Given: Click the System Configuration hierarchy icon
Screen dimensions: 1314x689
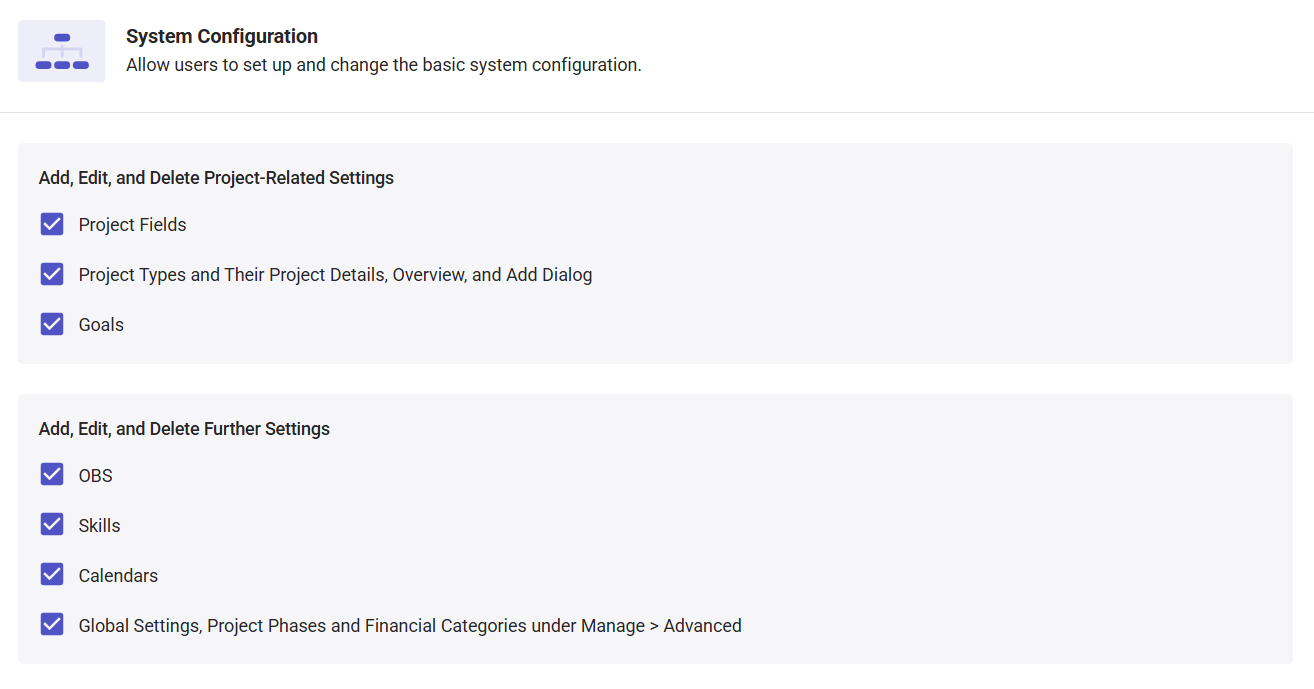Looking at the screenshot, I should (62, 51).
